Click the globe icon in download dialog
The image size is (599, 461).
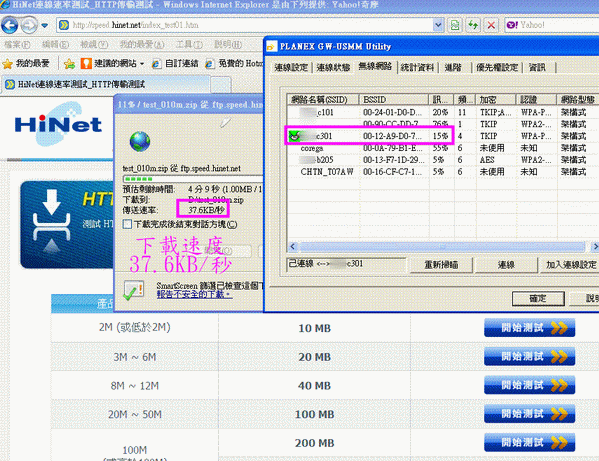(x=139, y=142)
